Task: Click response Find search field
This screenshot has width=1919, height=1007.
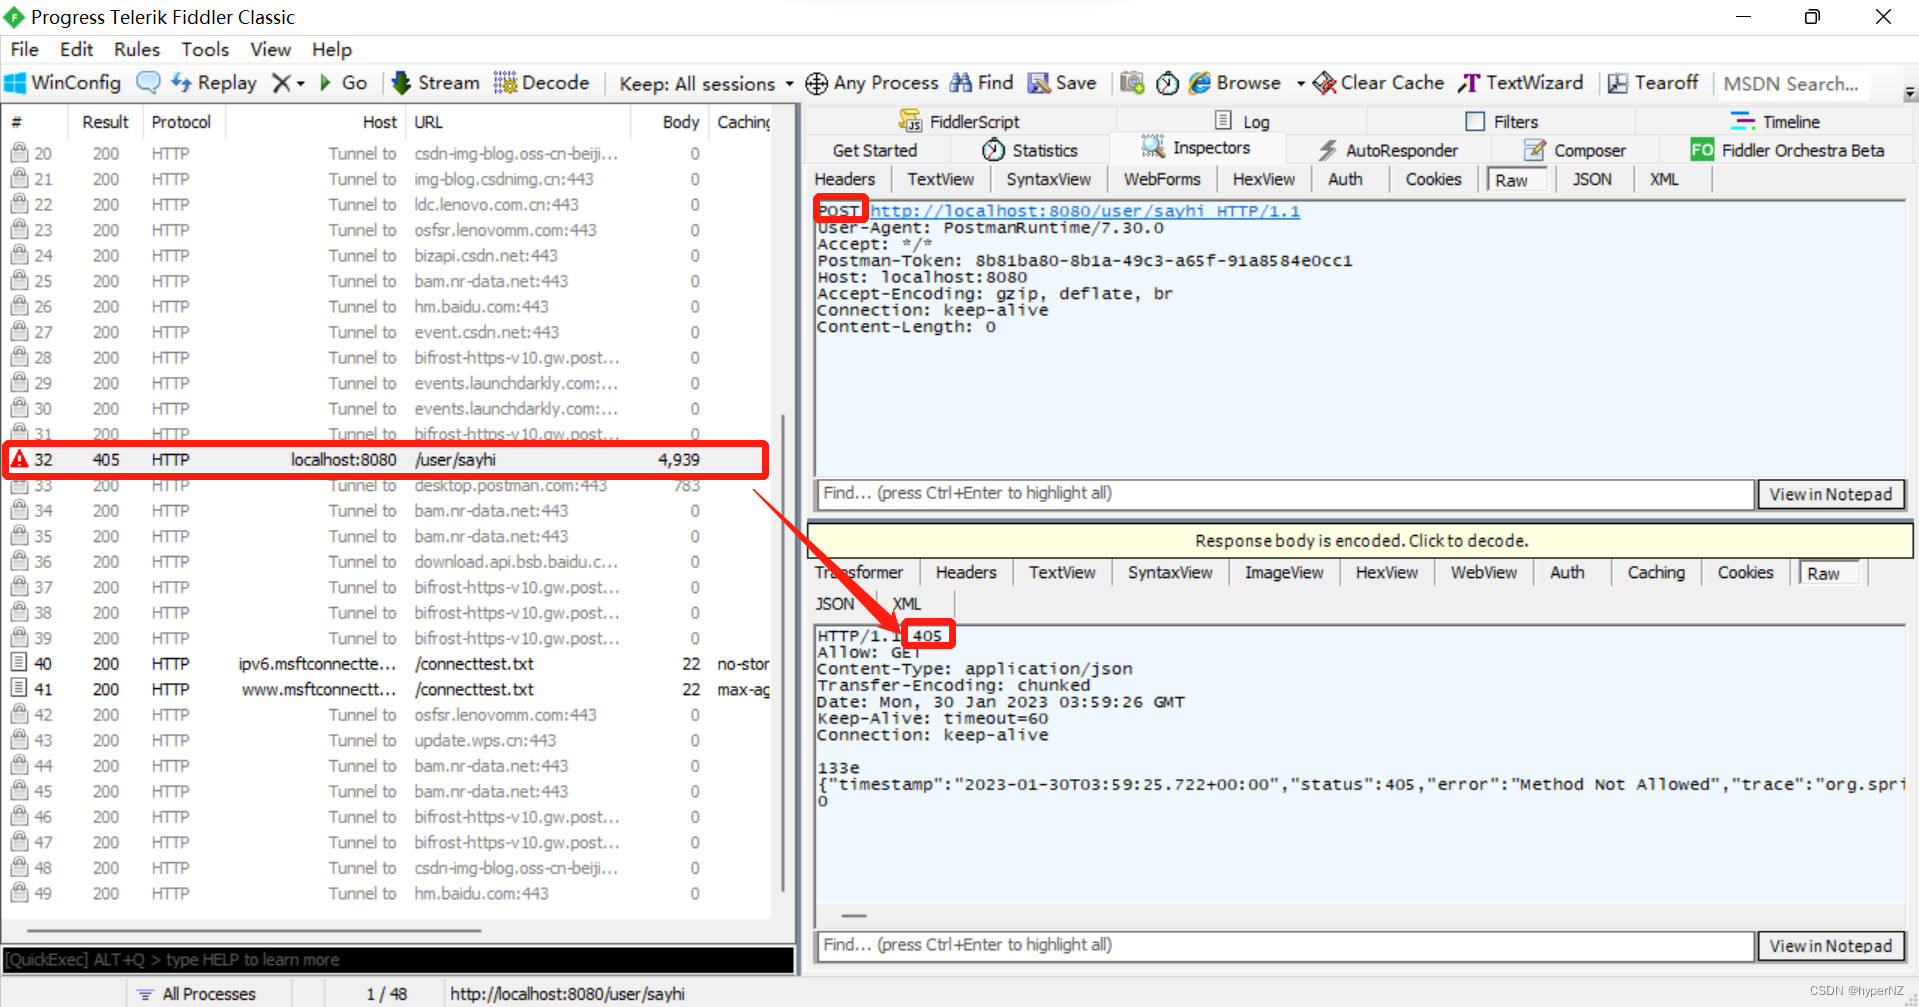Action: 1286,945
